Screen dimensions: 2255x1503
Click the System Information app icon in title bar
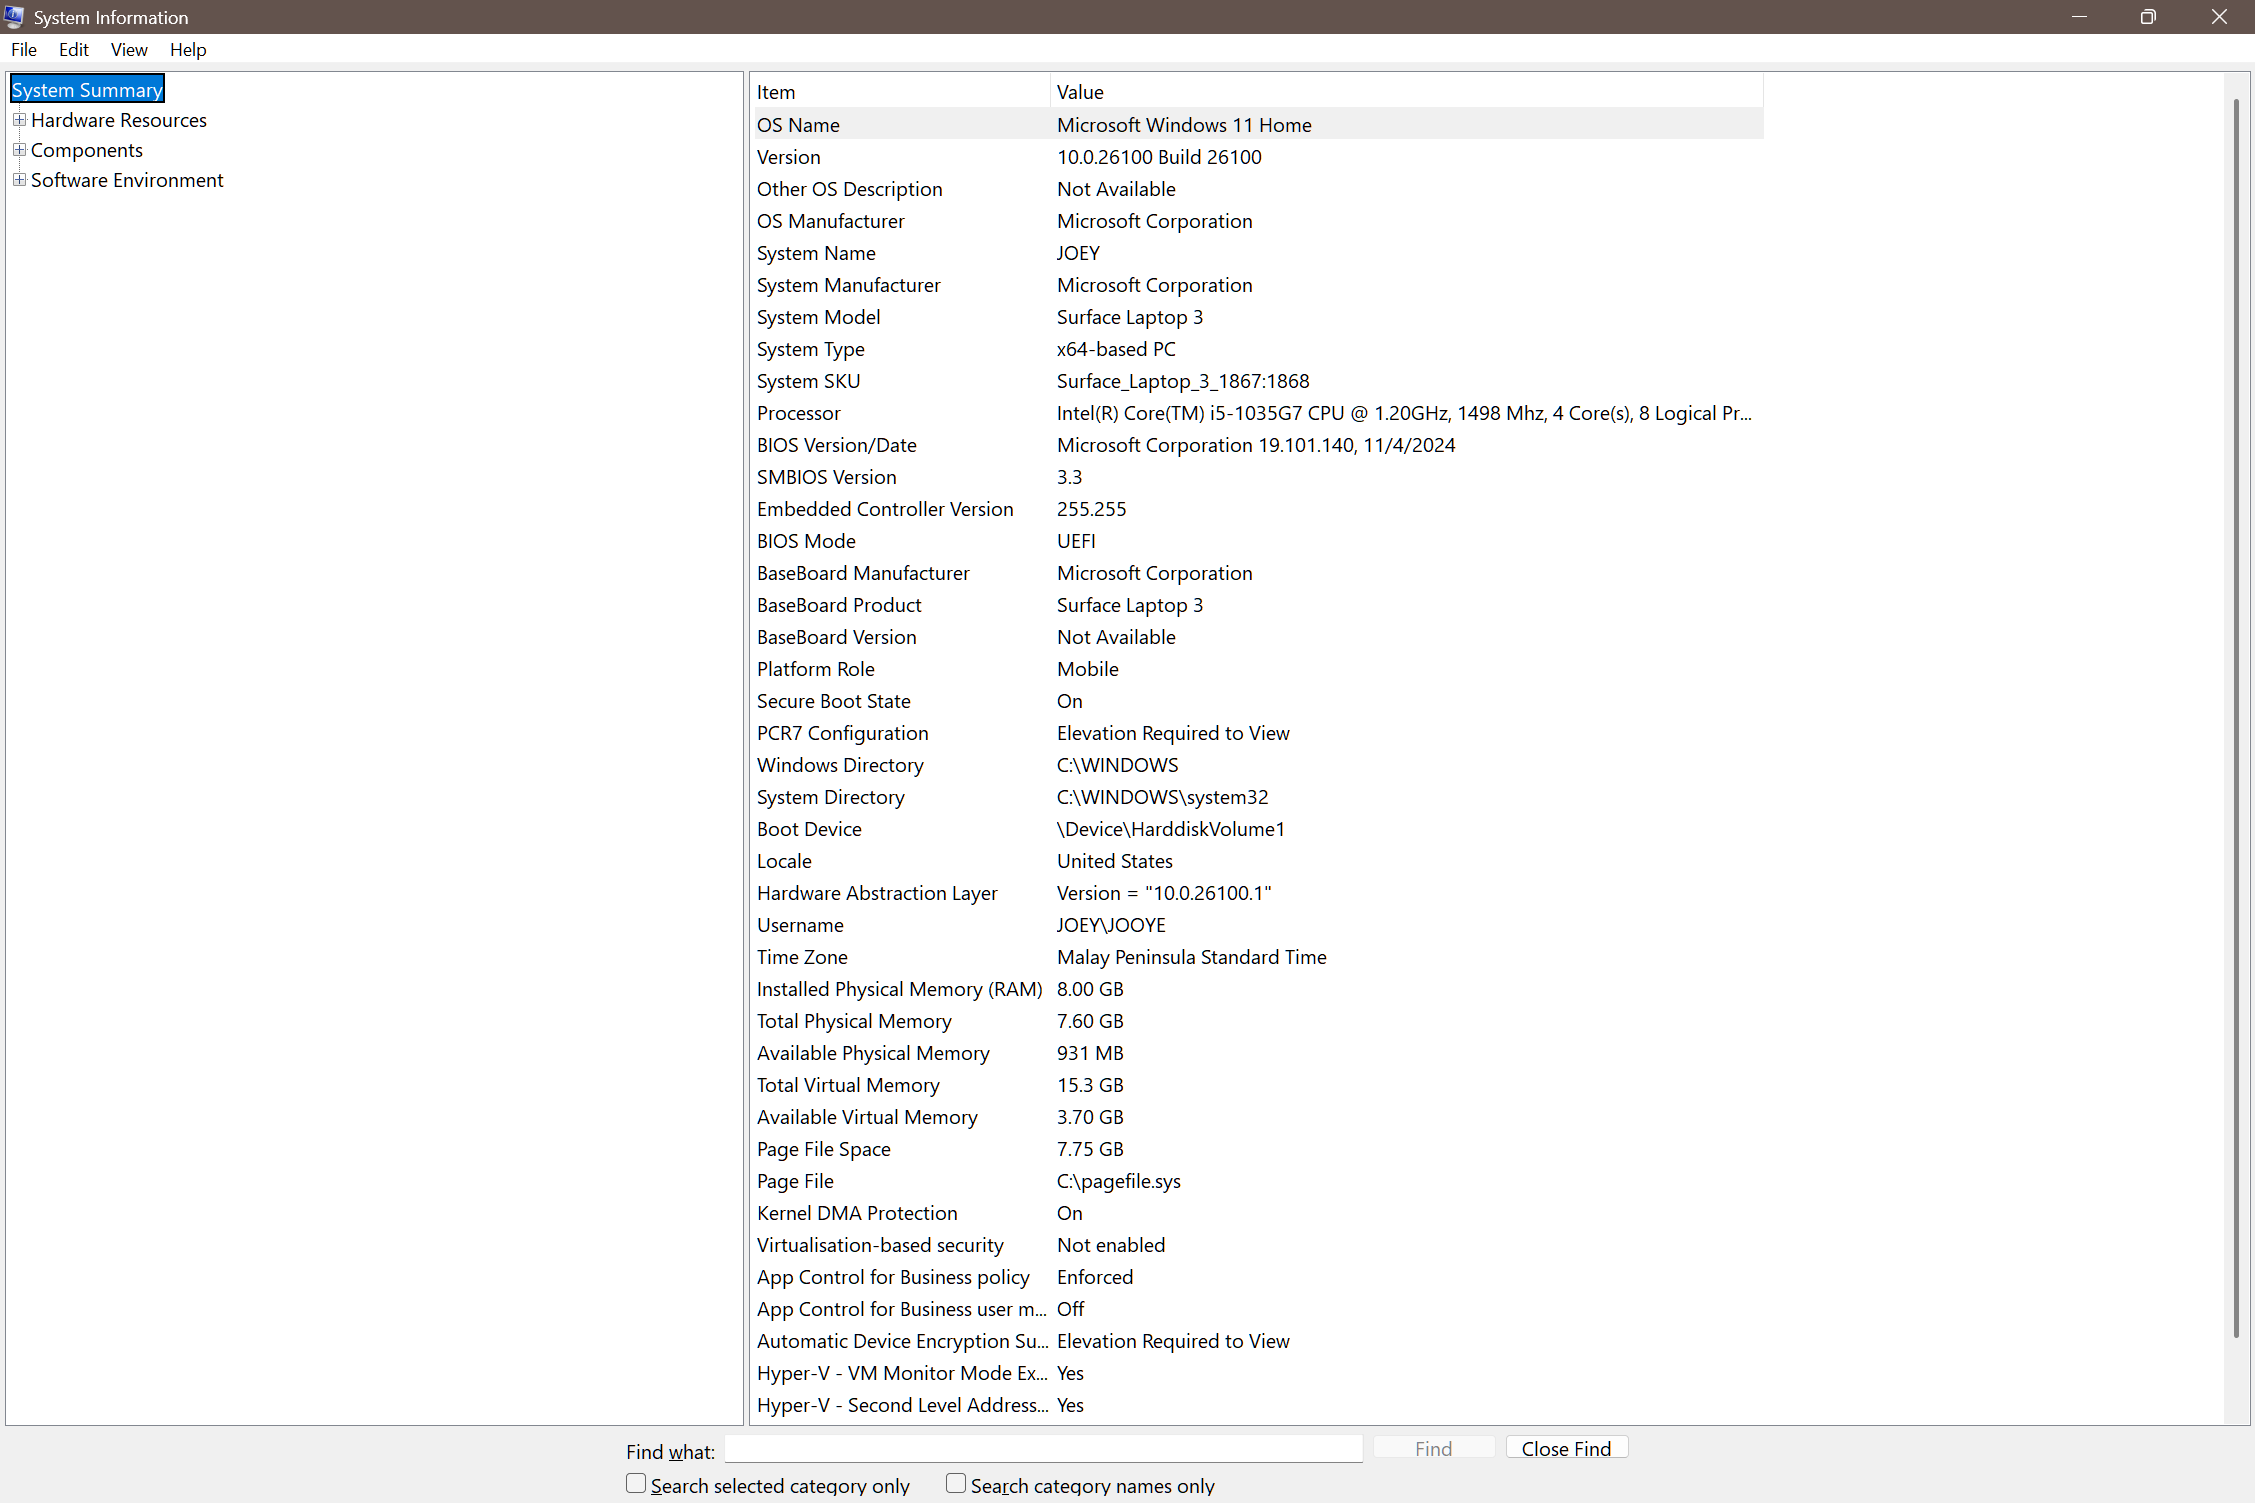click(x=14, y=17)
